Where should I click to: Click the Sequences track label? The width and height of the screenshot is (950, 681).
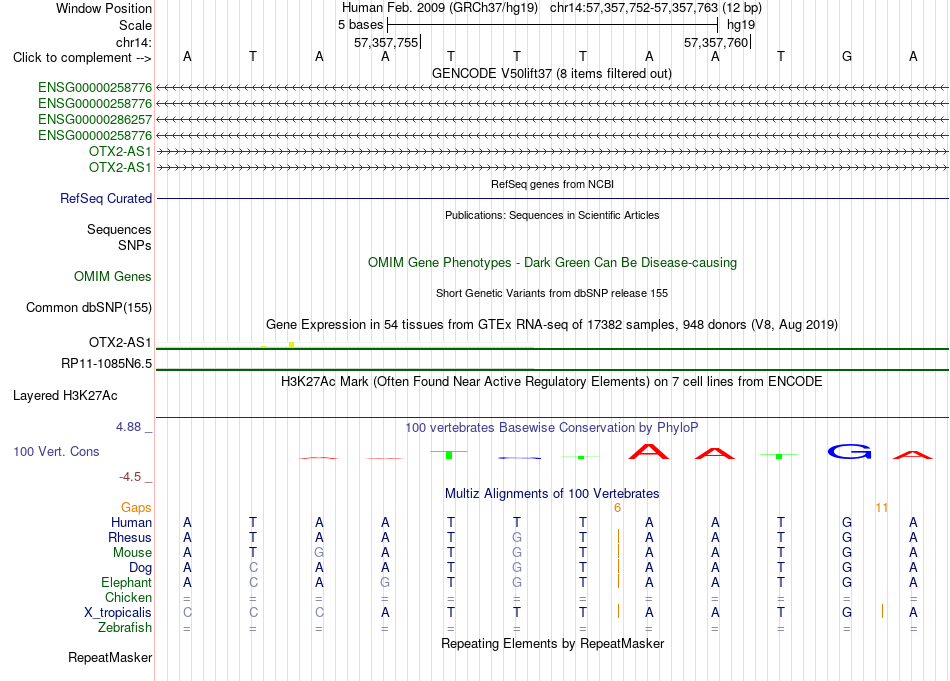(119, 230)
